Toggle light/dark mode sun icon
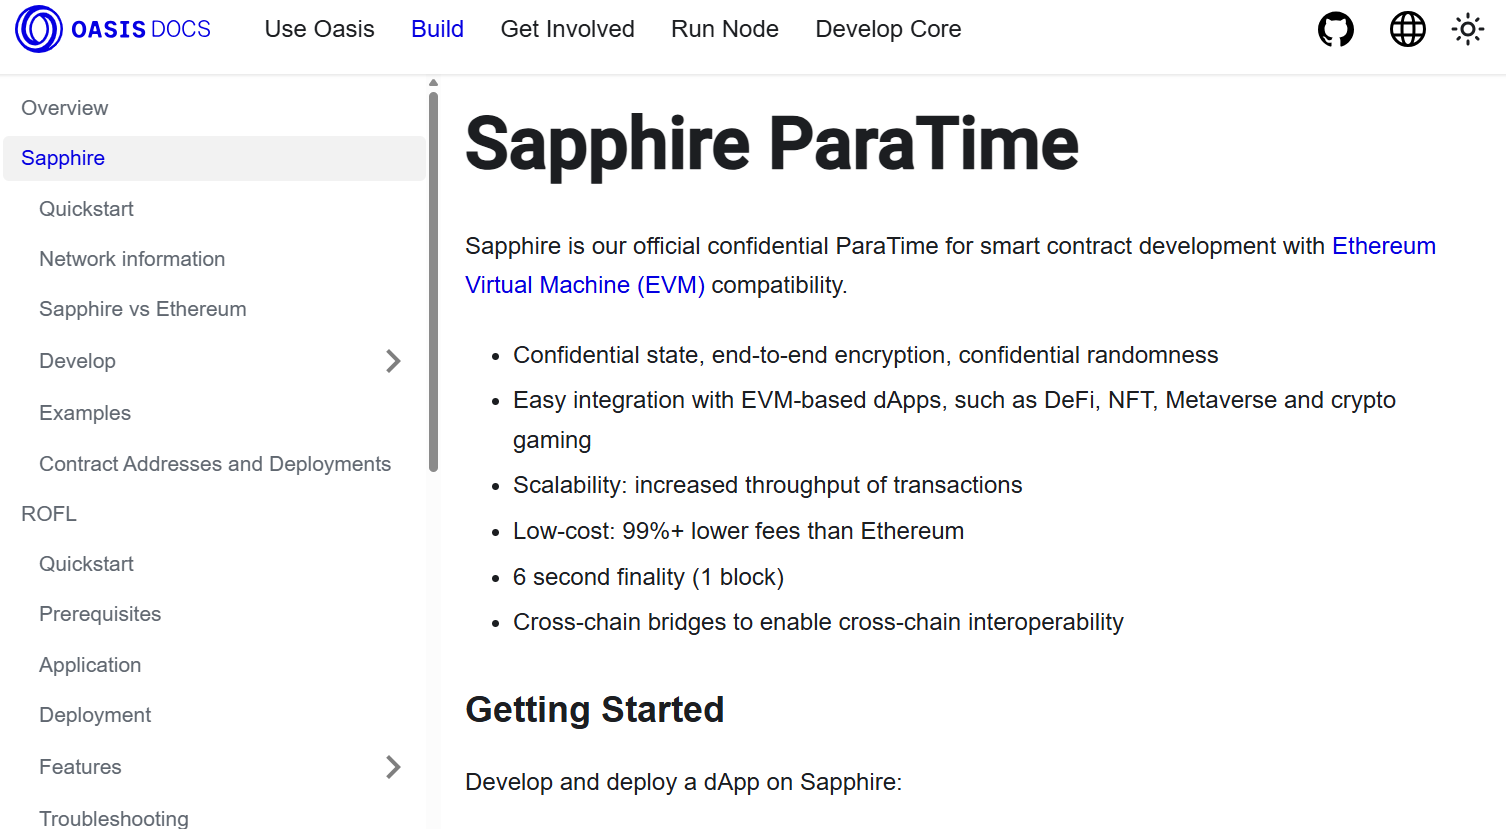This screenshot has height=829, width=1506. tap(1468, 29)
